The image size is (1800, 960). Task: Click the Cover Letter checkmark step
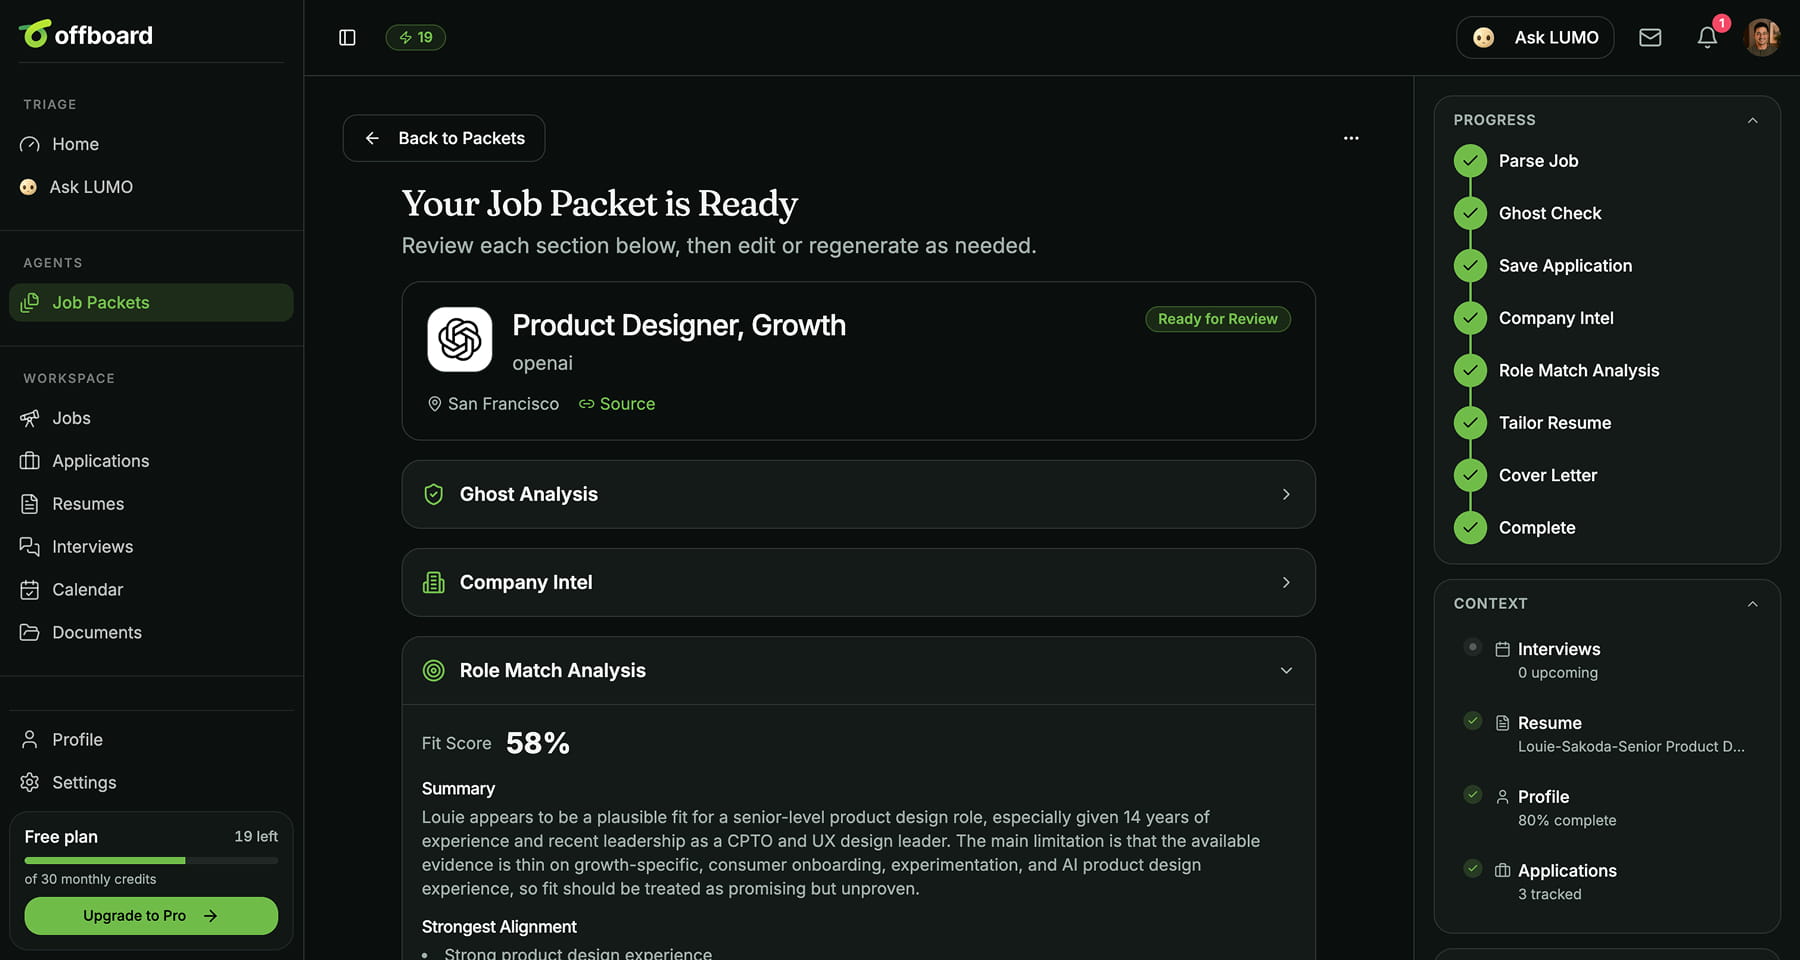1470,475
